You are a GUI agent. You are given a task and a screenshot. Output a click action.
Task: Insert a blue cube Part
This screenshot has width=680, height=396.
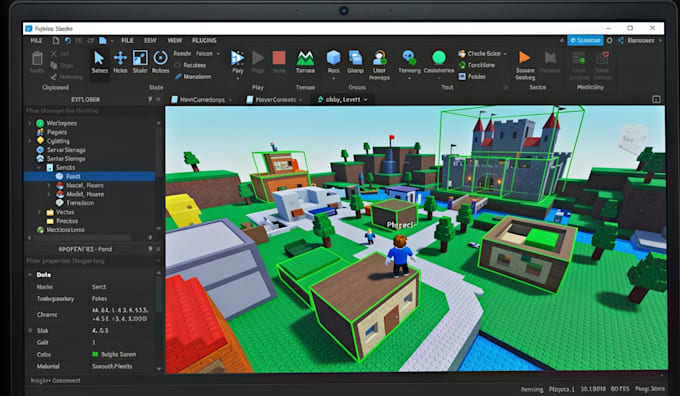333,62
